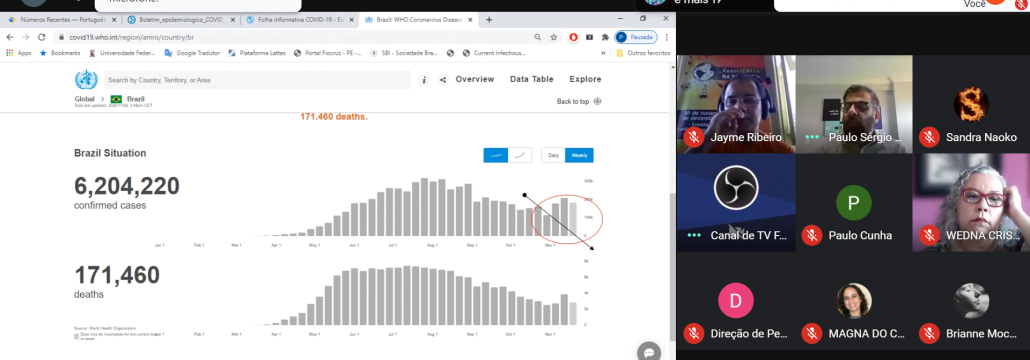Viewport: 1030px width, 360px height.
Task: Click the share icon in WHO header
Action: 443,79
